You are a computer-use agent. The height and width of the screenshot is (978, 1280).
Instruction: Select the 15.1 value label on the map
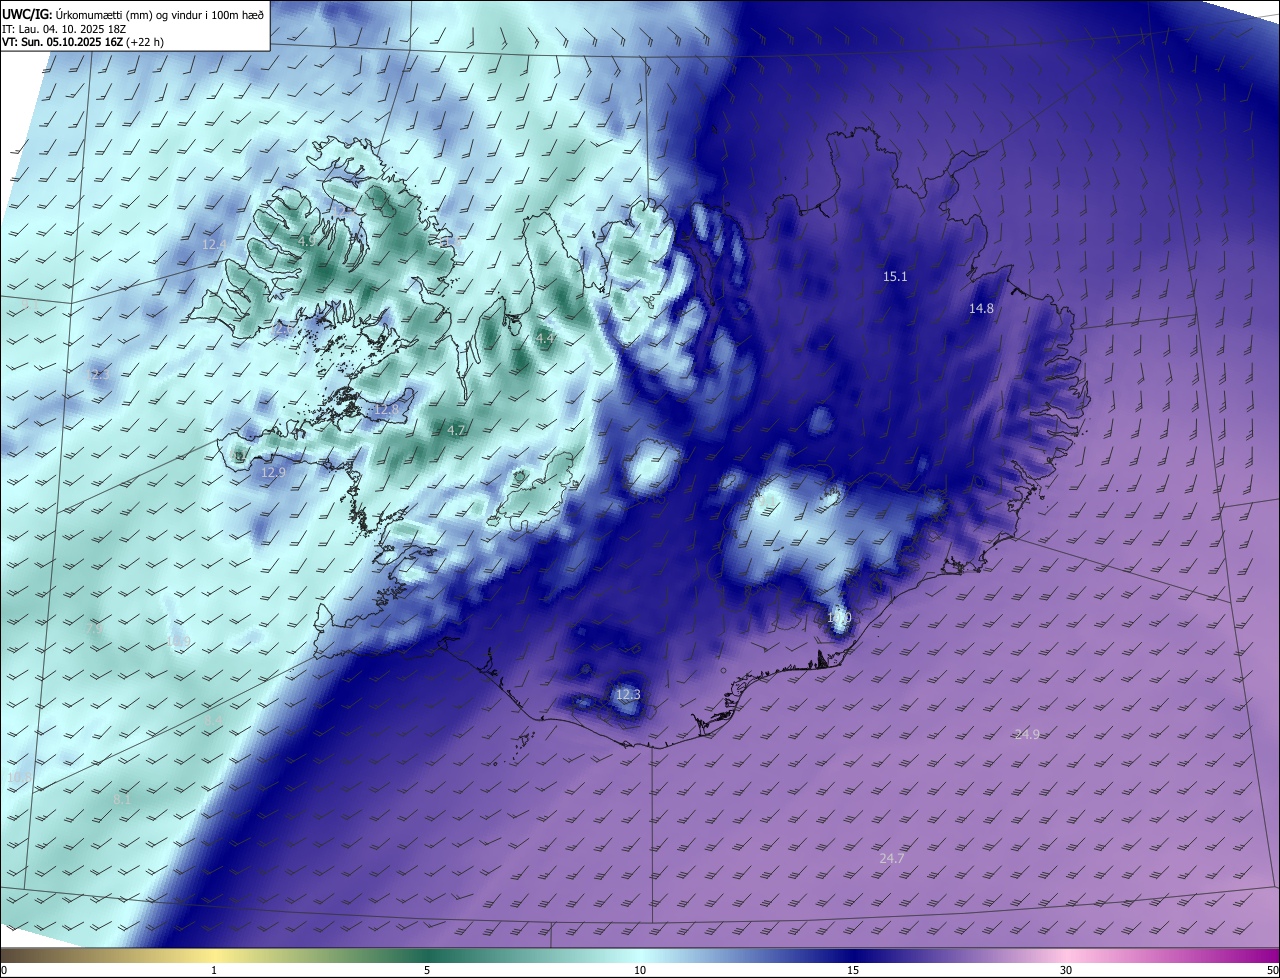pos(895,277)
